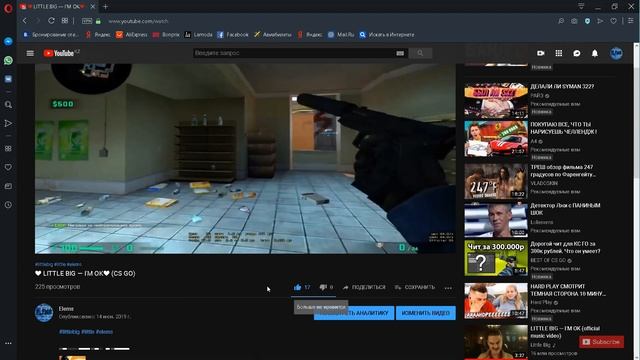Open AliExpress bookmark

[x=131, y=35]
